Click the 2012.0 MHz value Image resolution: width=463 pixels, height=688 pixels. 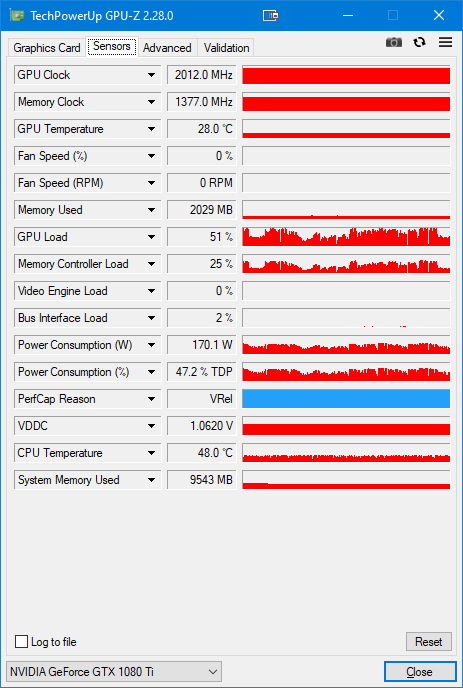point(204,75)
